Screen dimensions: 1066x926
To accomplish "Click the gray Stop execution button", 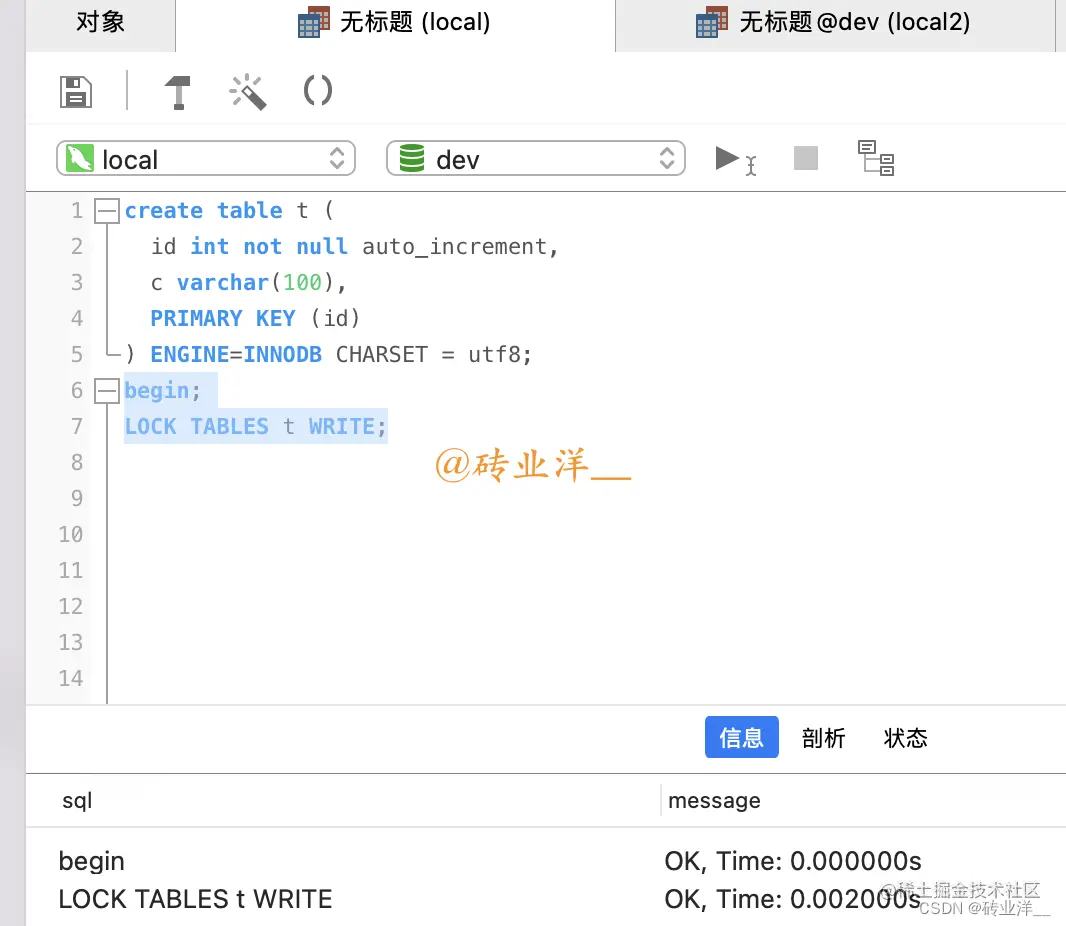I will [806, 158].
